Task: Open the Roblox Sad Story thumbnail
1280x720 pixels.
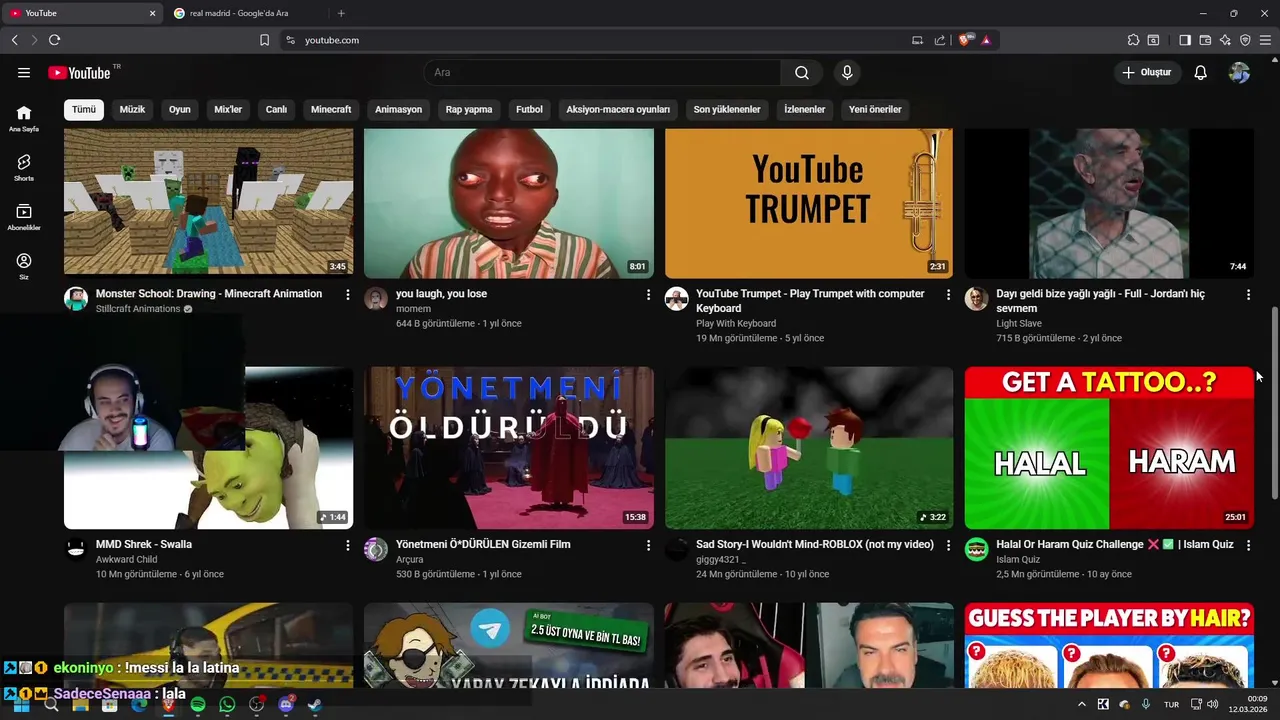Action: tap(809, 448)
